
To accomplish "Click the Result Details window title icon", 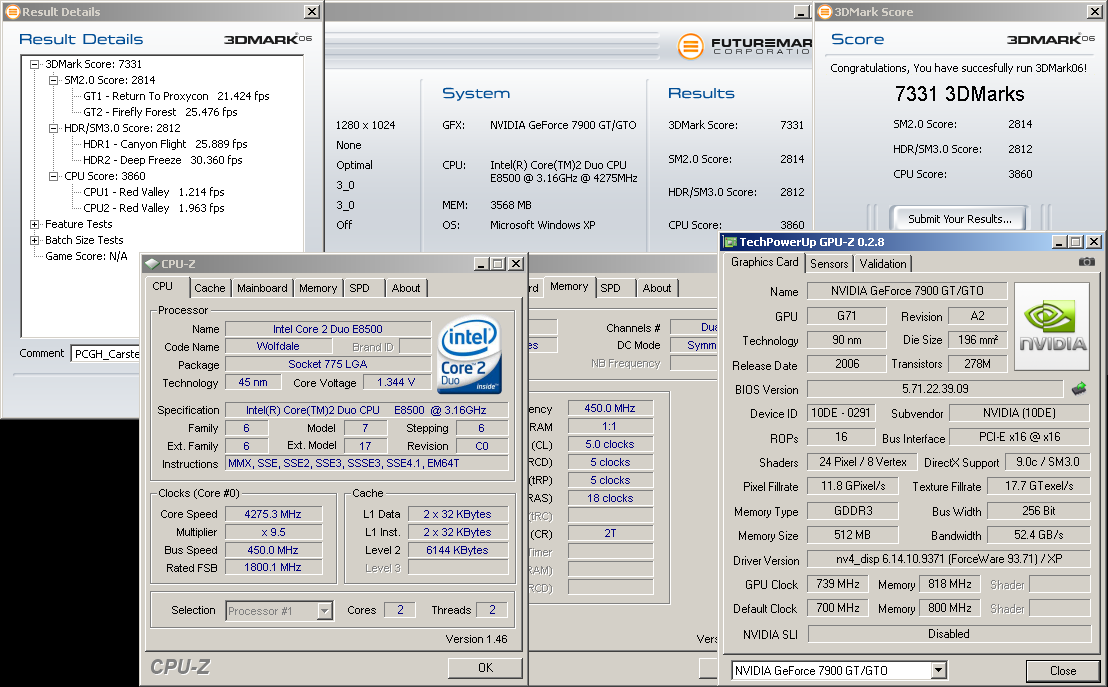I will 13,11.
